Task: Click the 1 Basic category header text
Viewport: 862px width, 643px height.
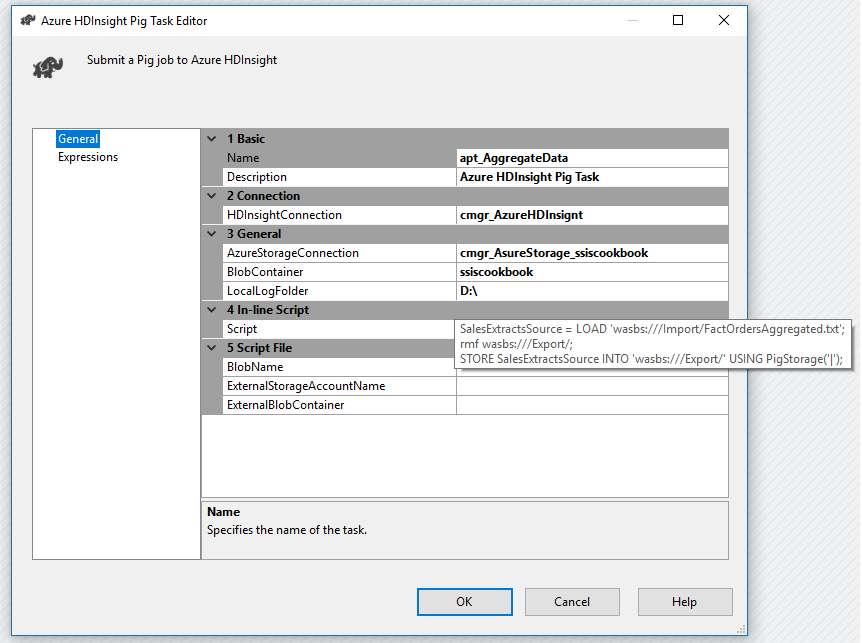Action: click(246, 139)
